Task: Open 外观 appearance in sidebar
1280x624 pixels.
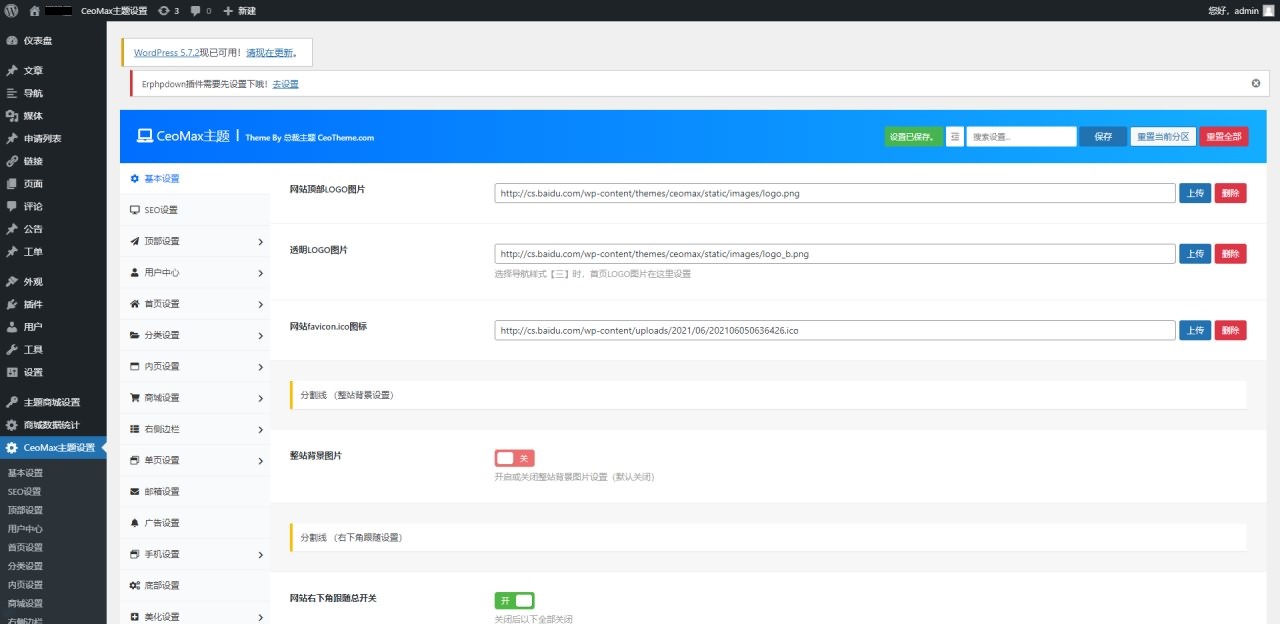Action: 53,282
